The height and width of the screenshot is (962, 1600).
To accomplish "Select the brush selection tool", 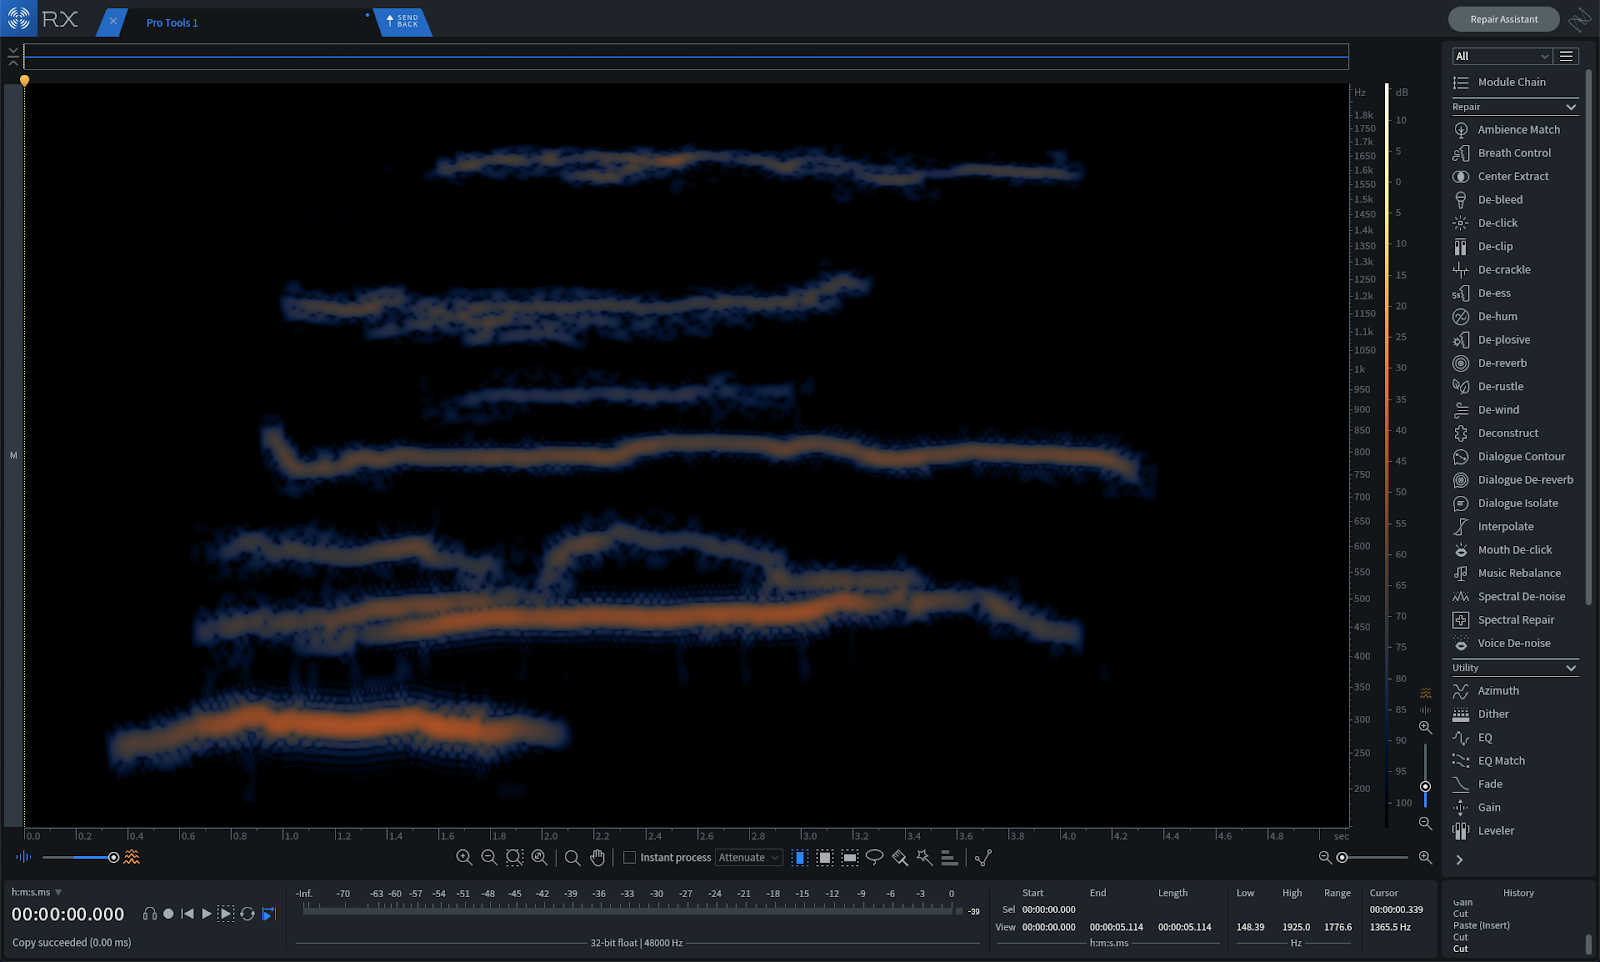I will 900,857.
